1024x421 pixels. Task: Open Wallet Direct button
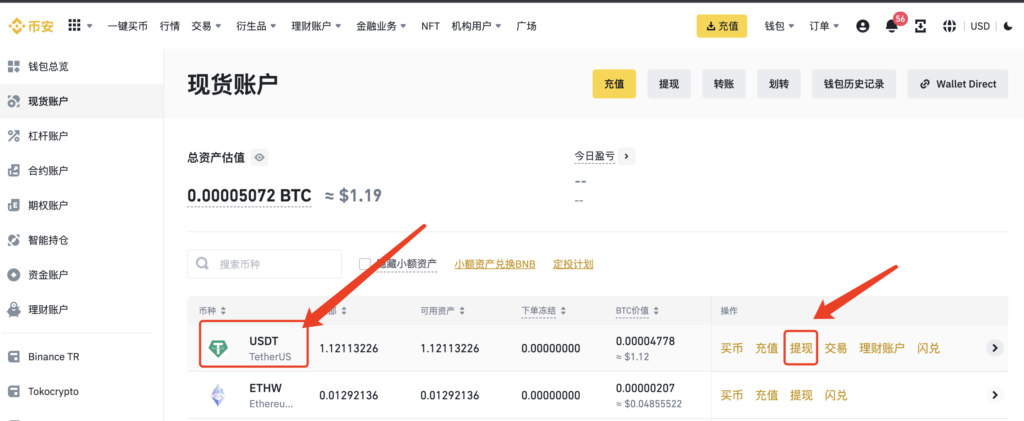point(957,84)
